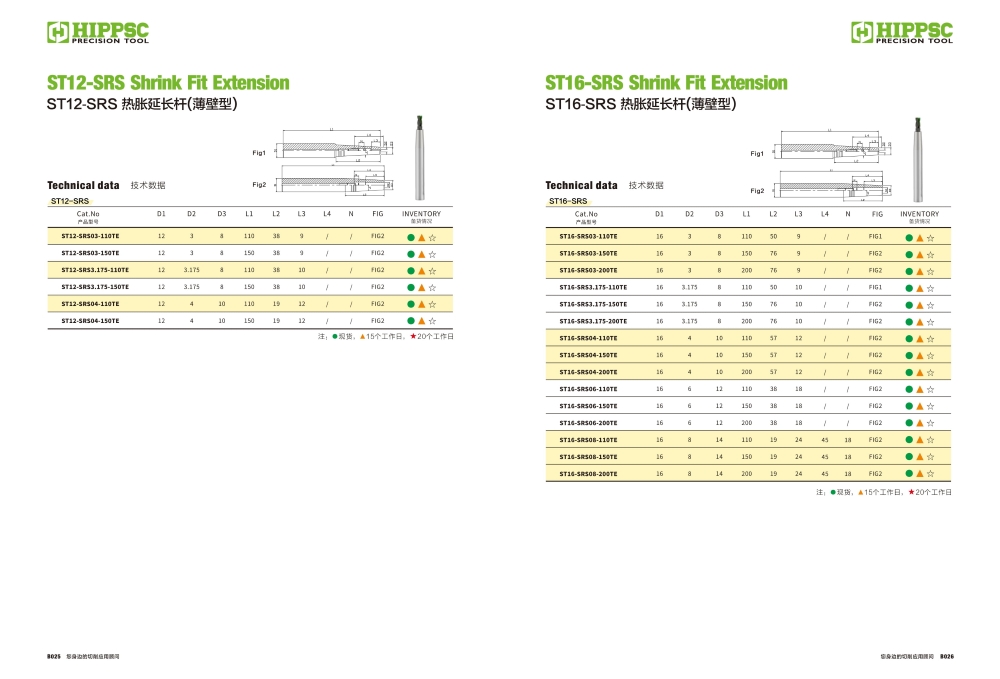
Task: Click the "ST12-SRS Shrink Fit Extension" heading
Action: [x=168, y=83]
